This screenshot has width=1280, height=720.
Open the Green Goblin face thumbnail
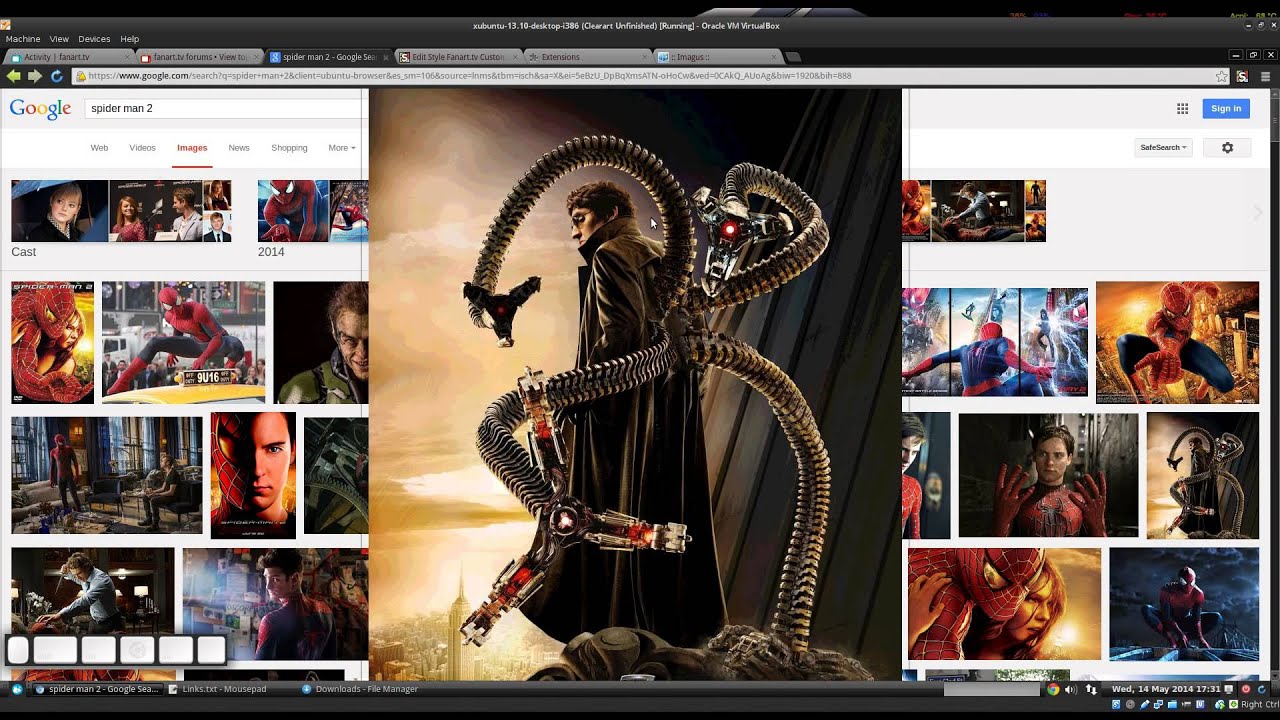click(x=321, y=342)
